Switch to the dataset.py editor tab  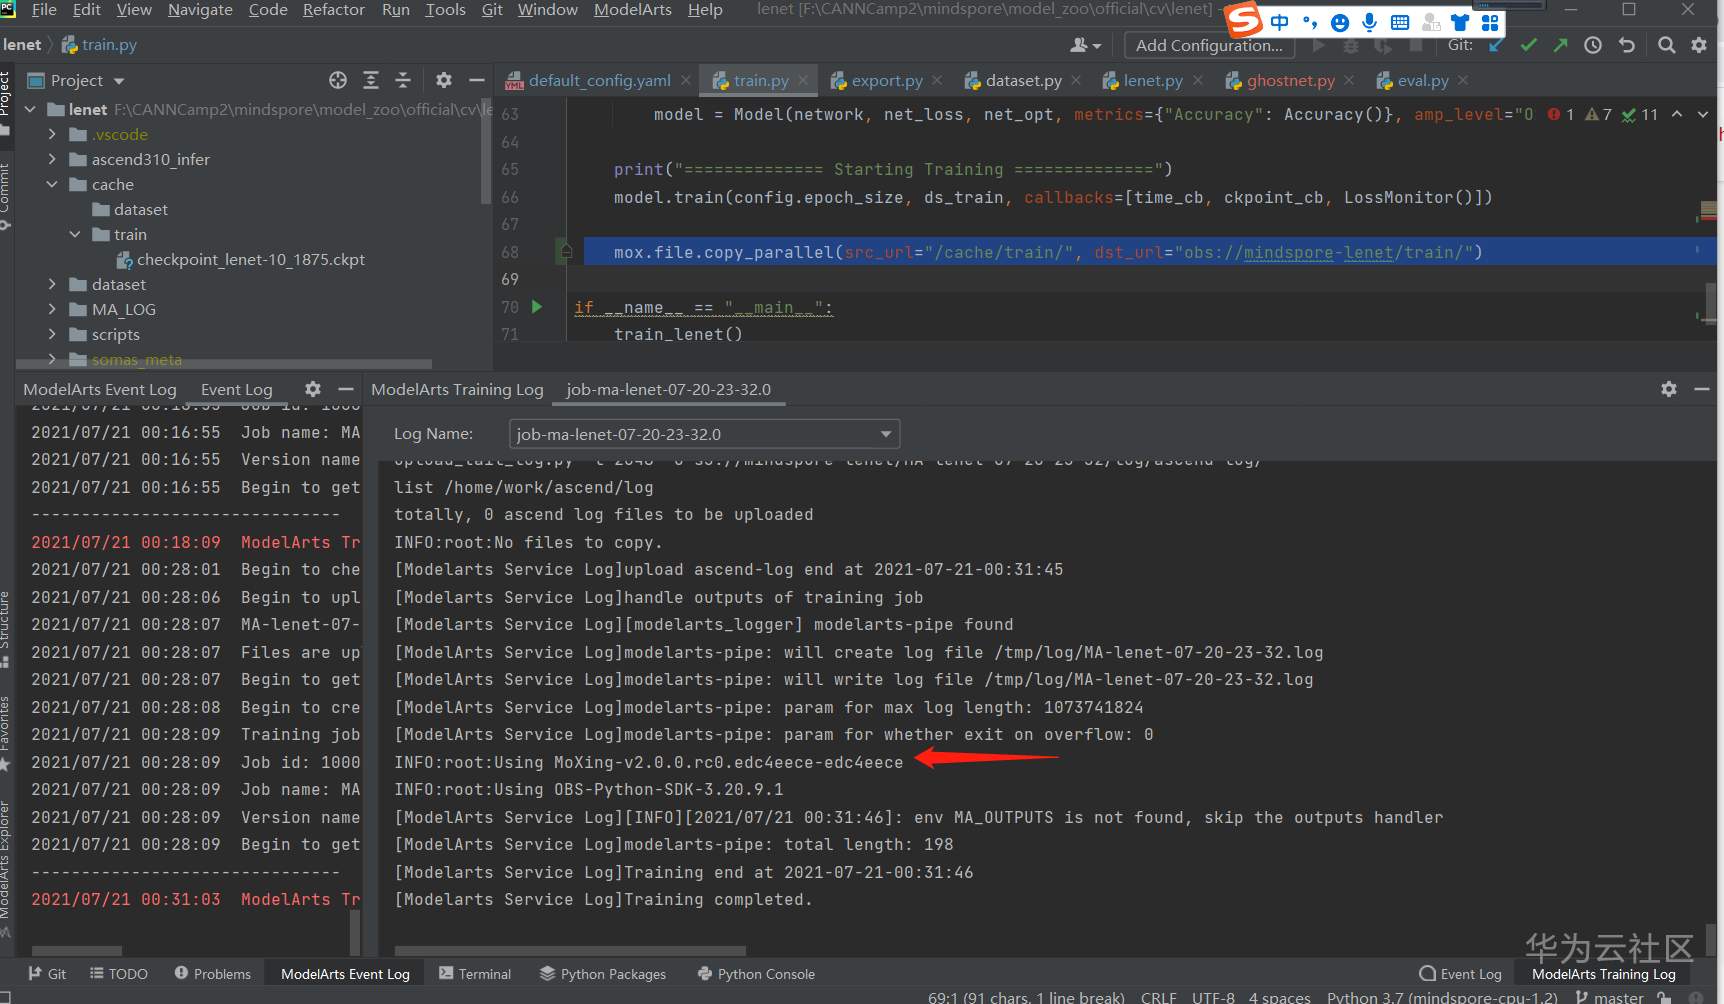[1022, 80]
